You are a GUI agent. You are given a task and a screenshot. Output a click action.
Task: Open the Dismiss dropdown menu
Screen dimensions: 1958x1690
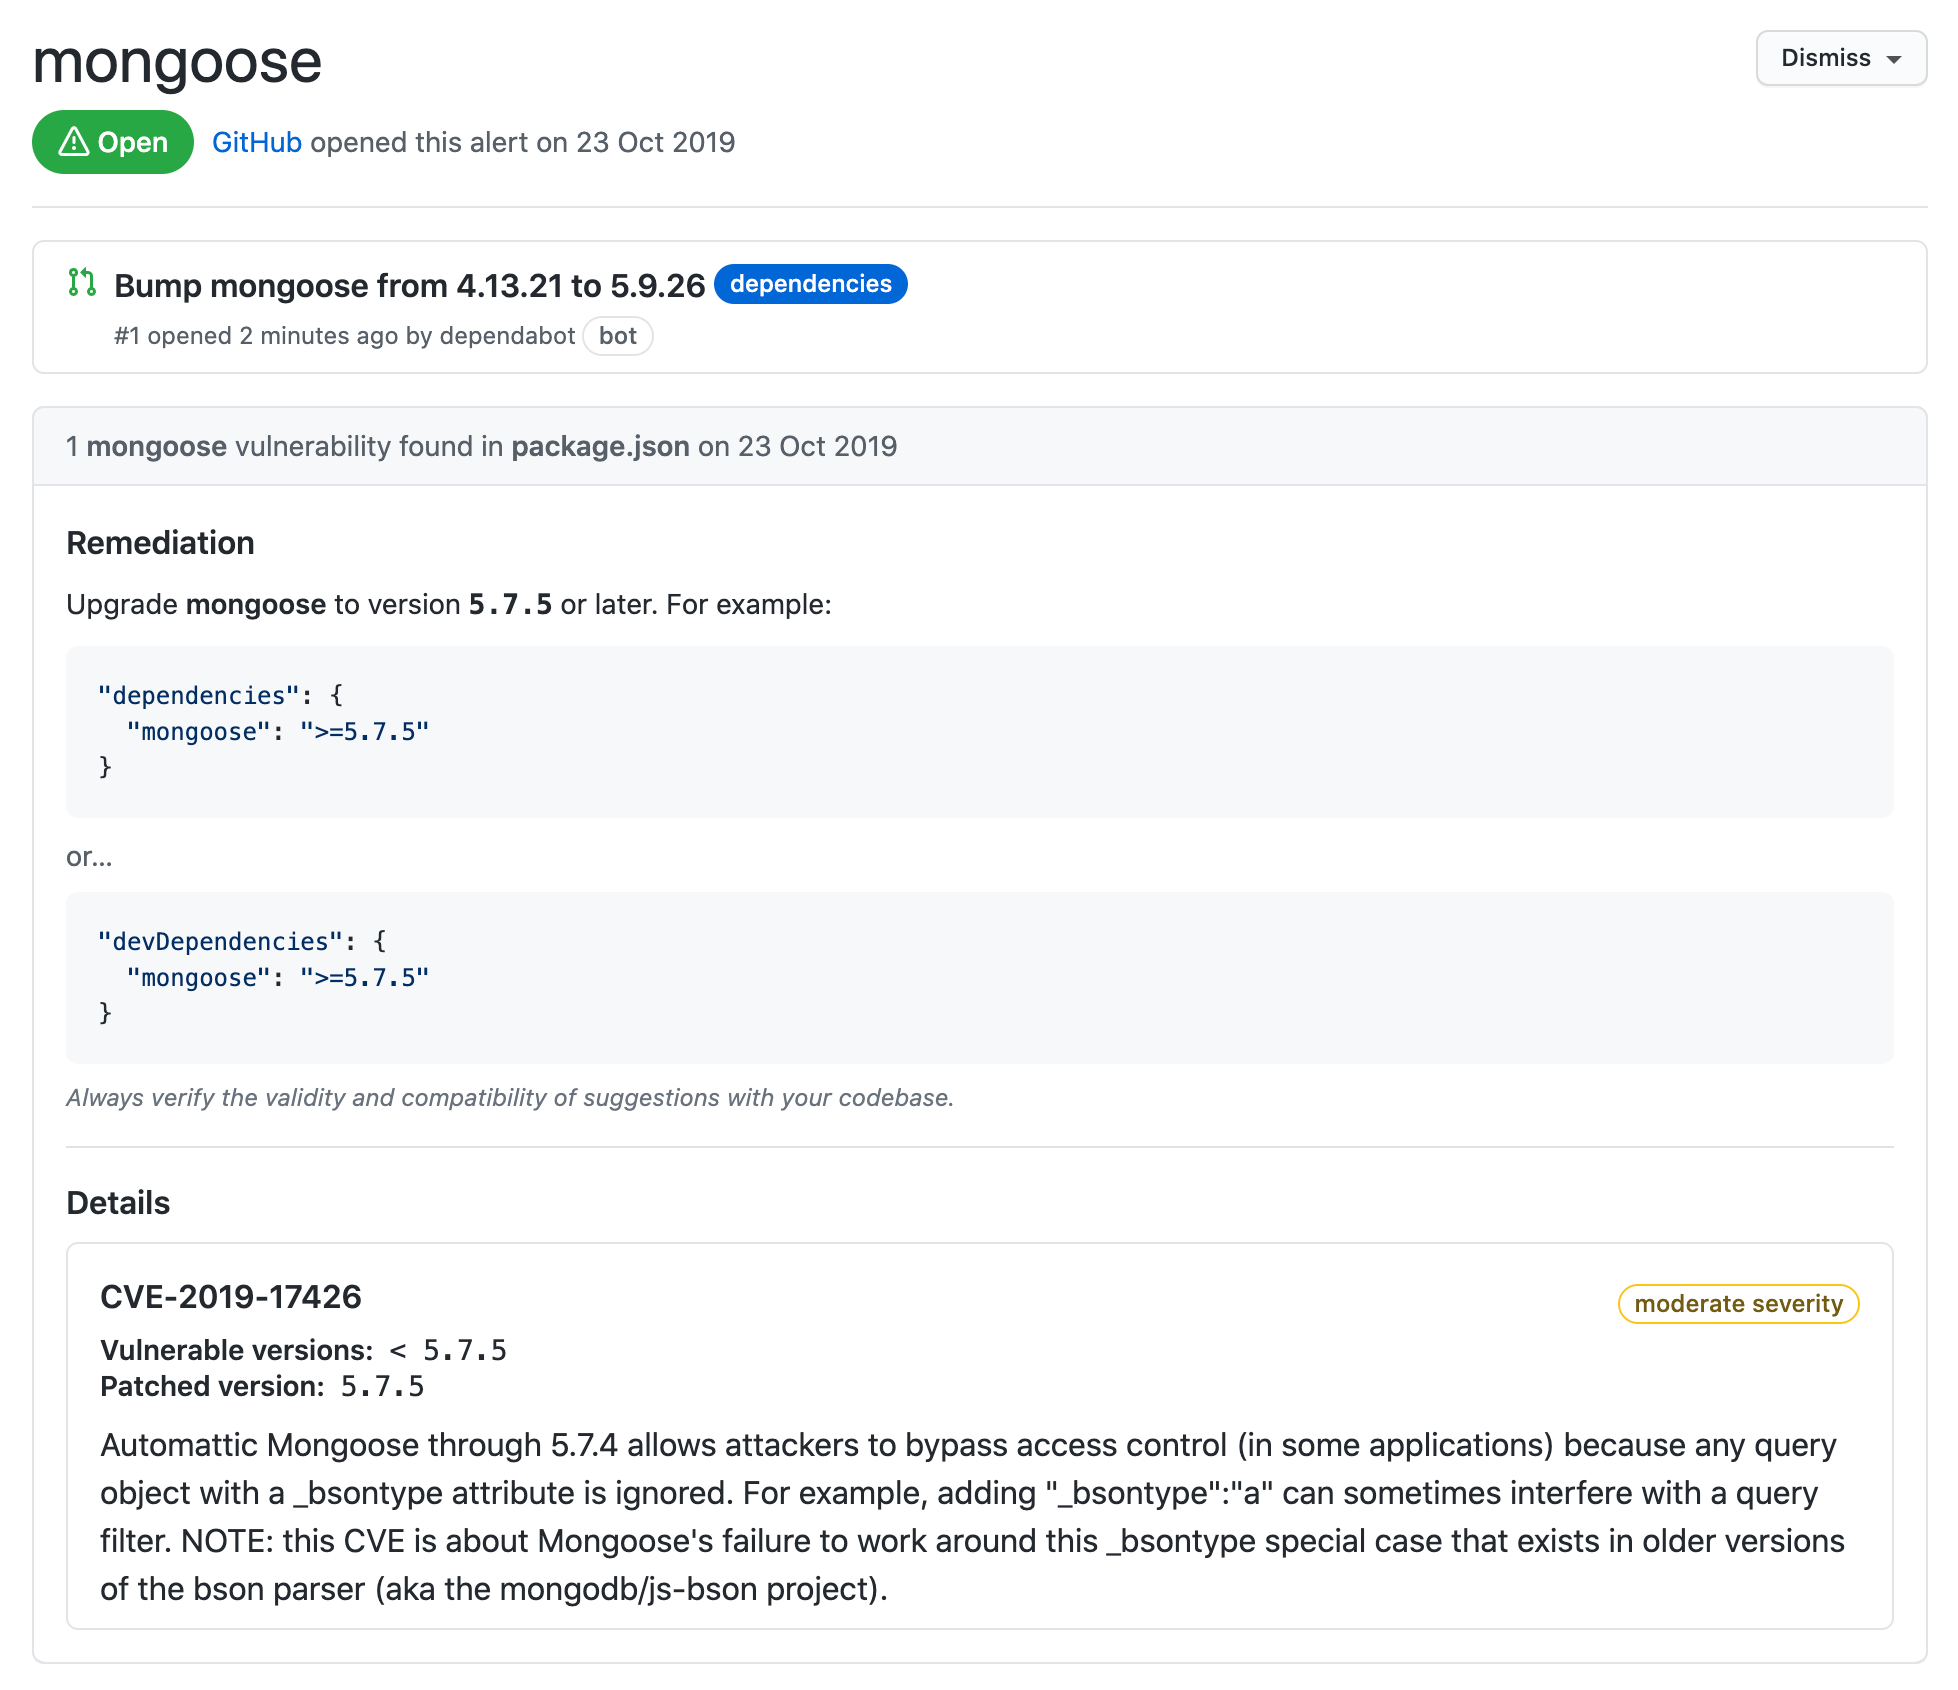click(1840, 58)
